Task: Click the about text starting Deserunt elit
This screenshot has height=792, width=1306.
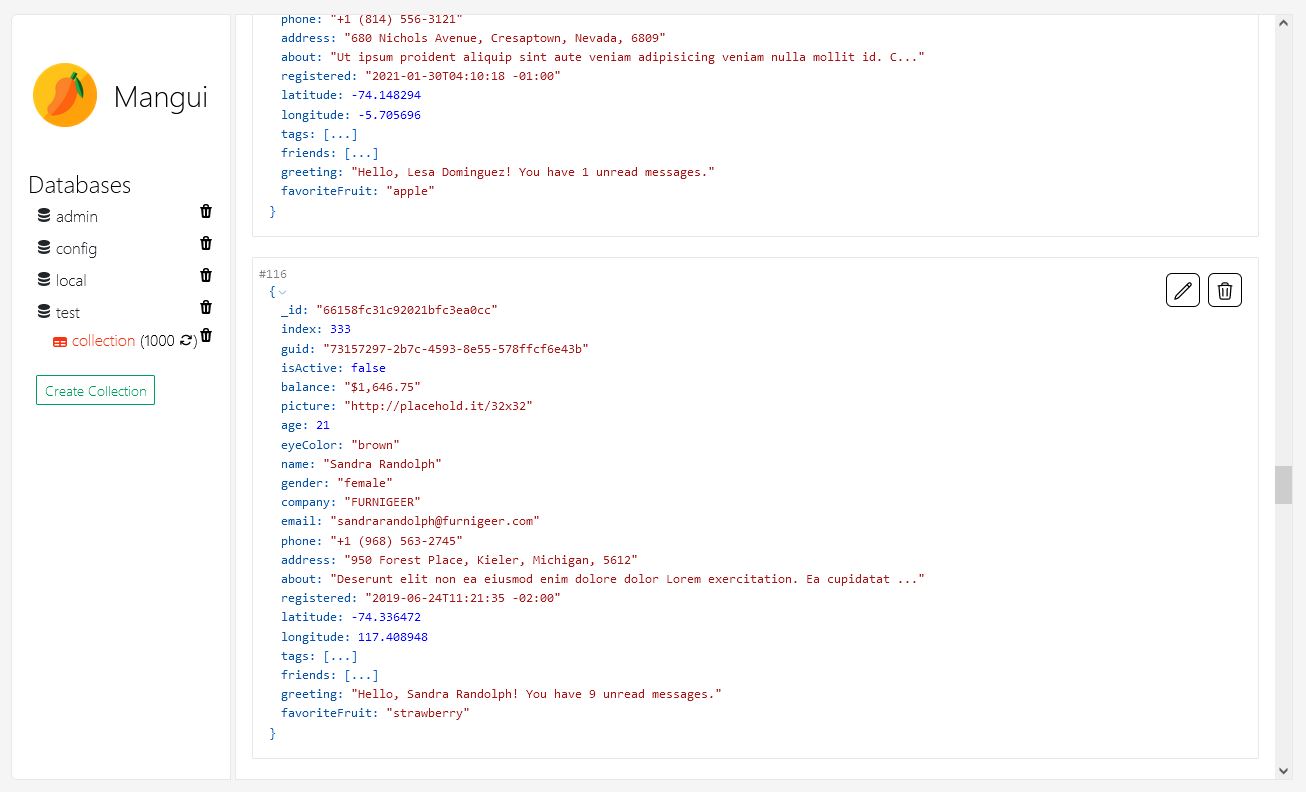Action: [x=627, y=578]
